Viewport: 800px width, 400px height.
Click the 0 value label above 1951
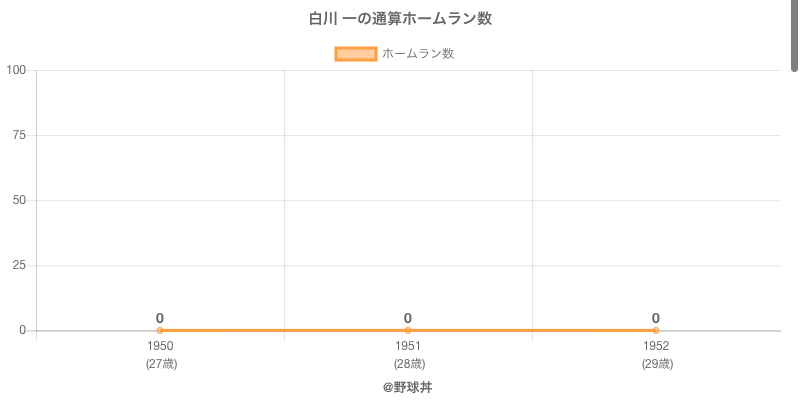tap(408, 318)
